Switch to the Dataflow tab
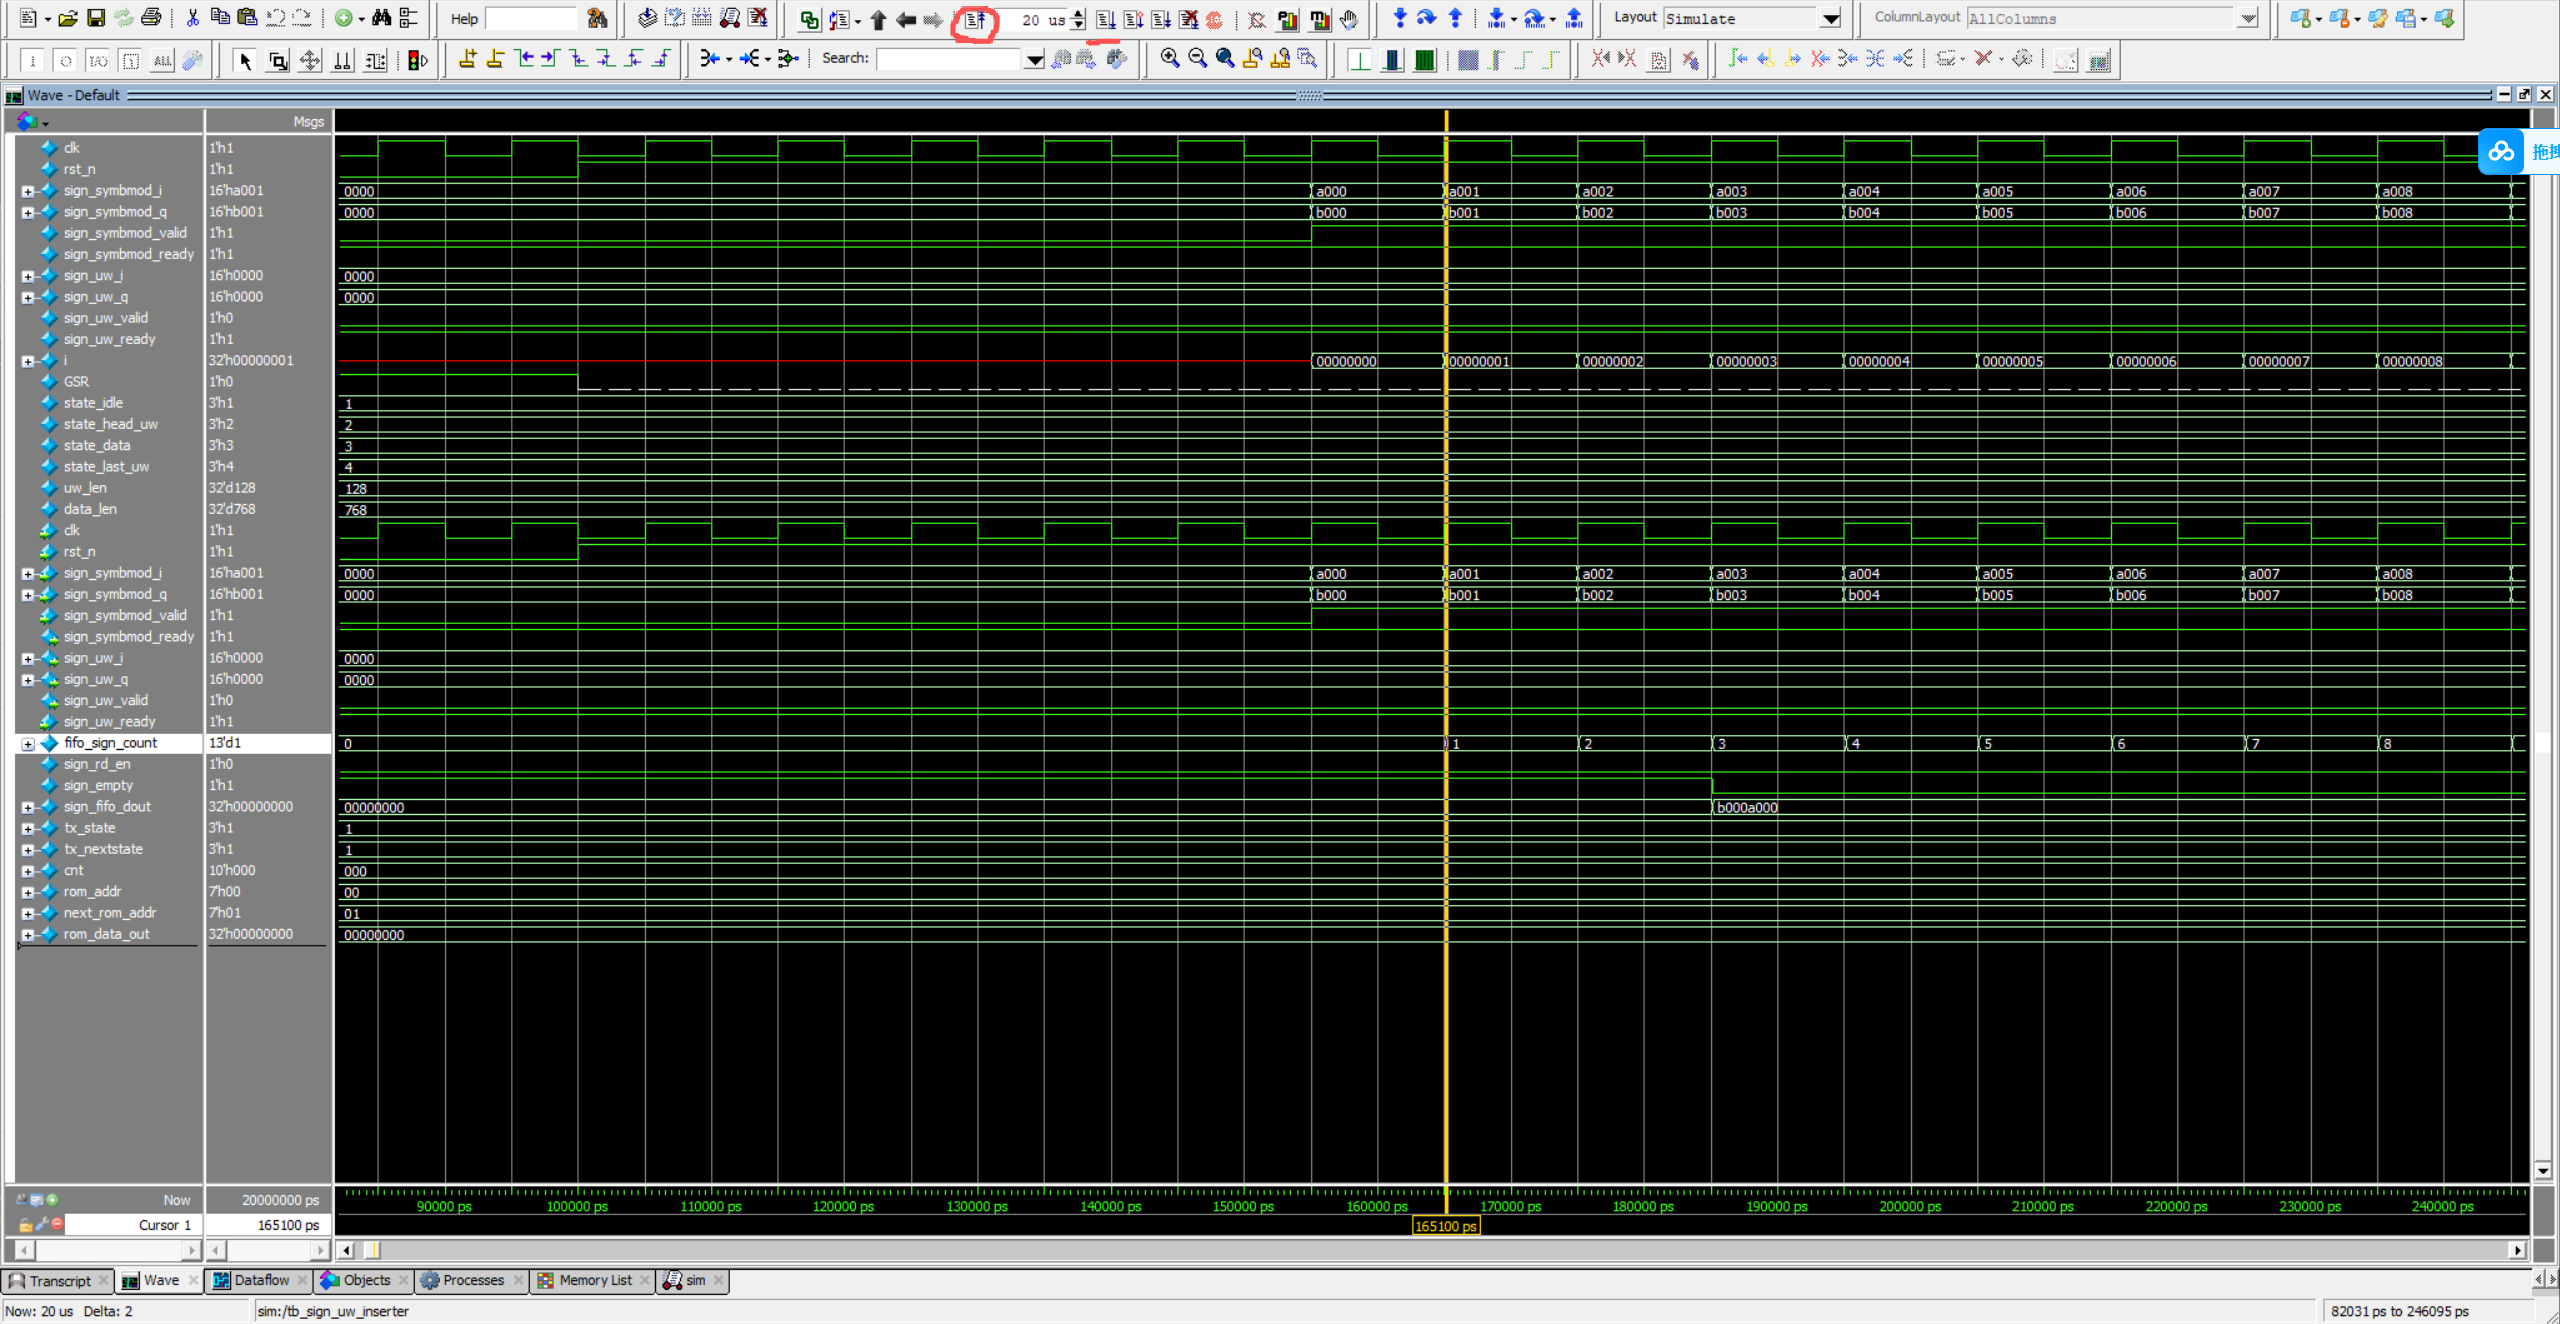The image size is (2560, 1324). 260,1281
